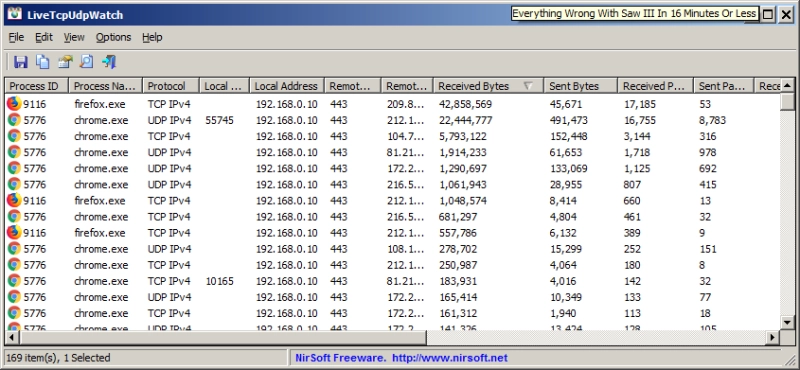Click the Exit door toolbar icon

[109, 62]
